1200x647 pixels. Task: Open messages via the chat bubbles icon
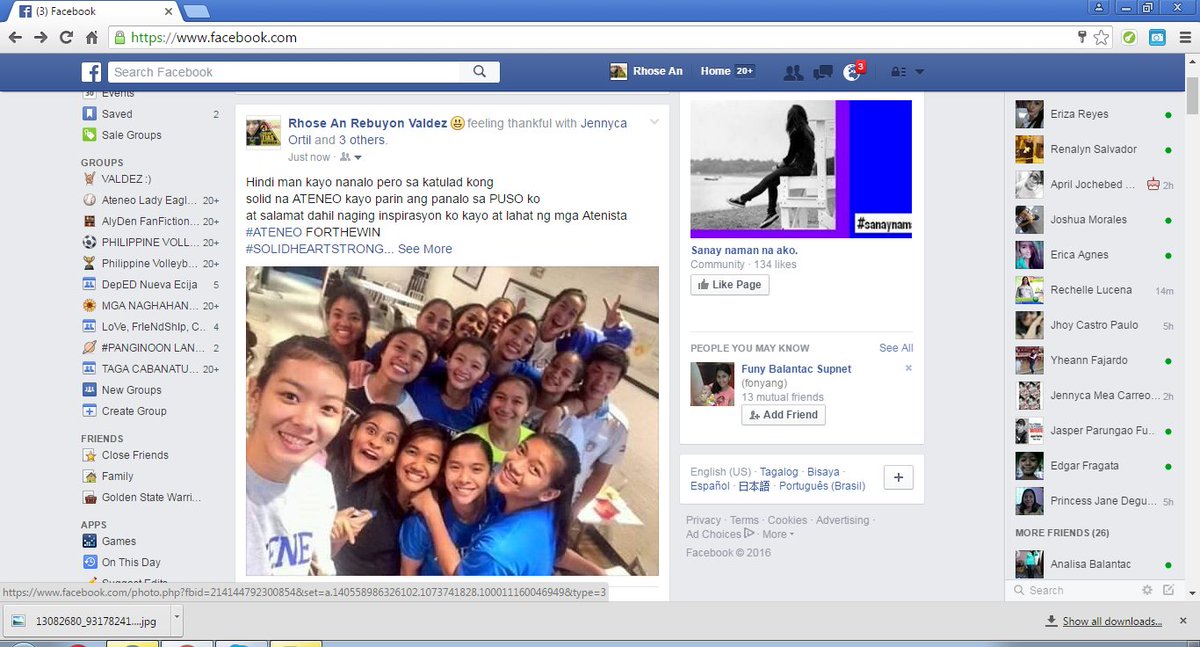click(x=822, y=71)
